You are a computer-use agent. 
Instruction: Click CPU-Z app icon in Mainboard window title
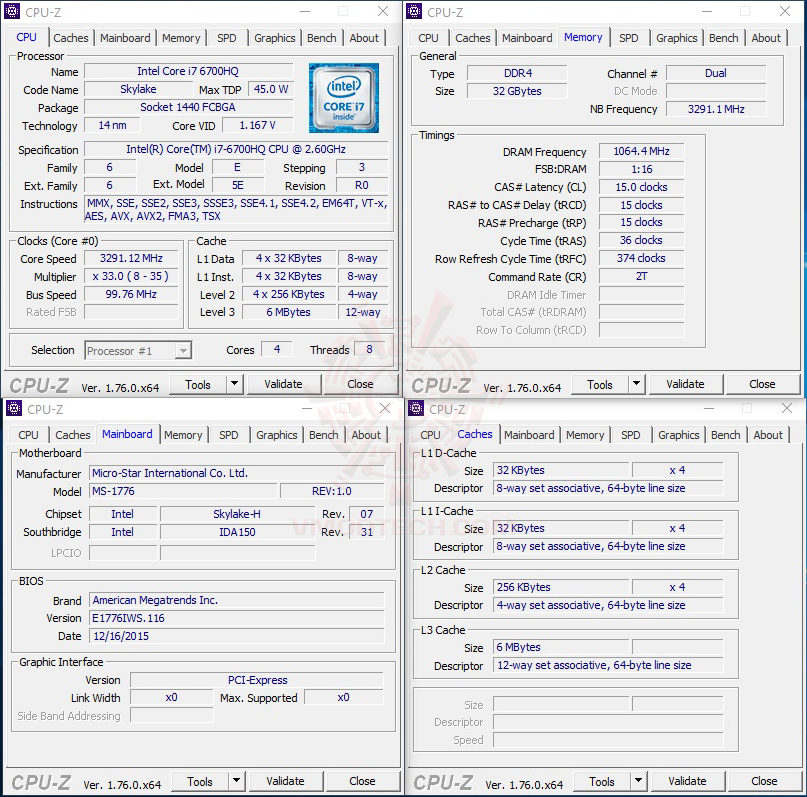(x=13, y=409)
